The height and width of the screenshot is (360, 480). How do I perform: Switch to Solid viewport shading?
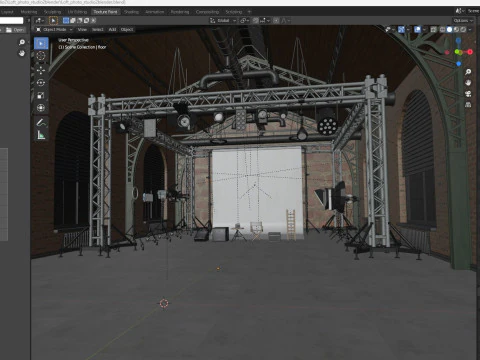tap(449, 29)
